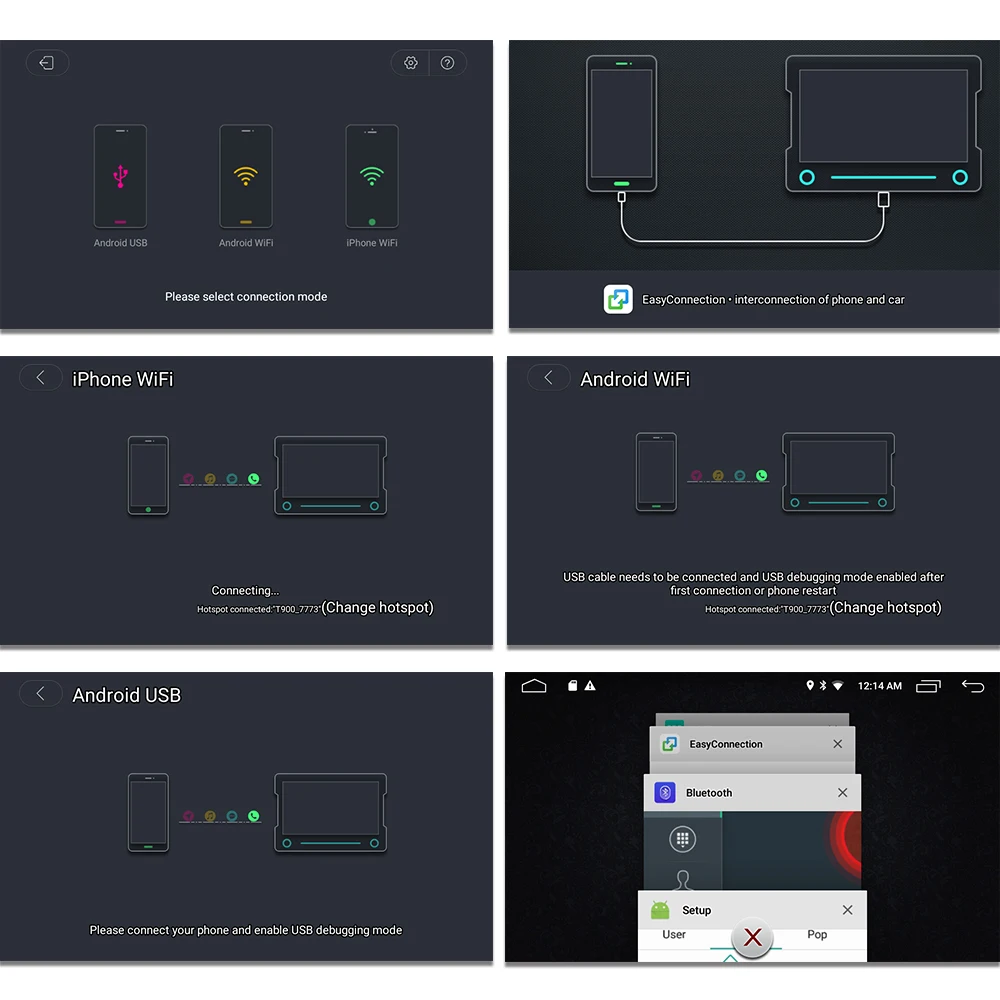
Task: Click the music note icon on Android USB screen
Action: 210,816
